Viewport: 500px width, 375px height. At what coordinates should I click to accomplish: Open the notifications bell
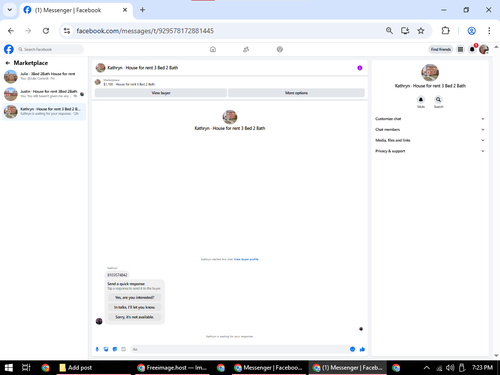pos(472,49)
